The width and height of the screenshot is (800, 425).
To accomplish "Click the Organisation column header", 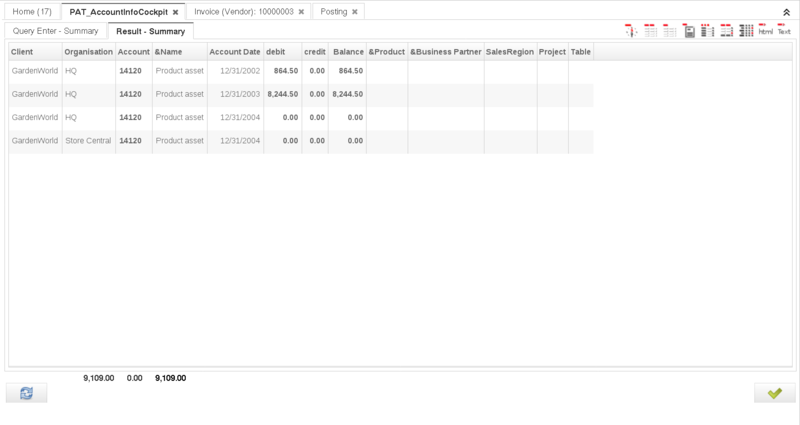I will [88, 51].
